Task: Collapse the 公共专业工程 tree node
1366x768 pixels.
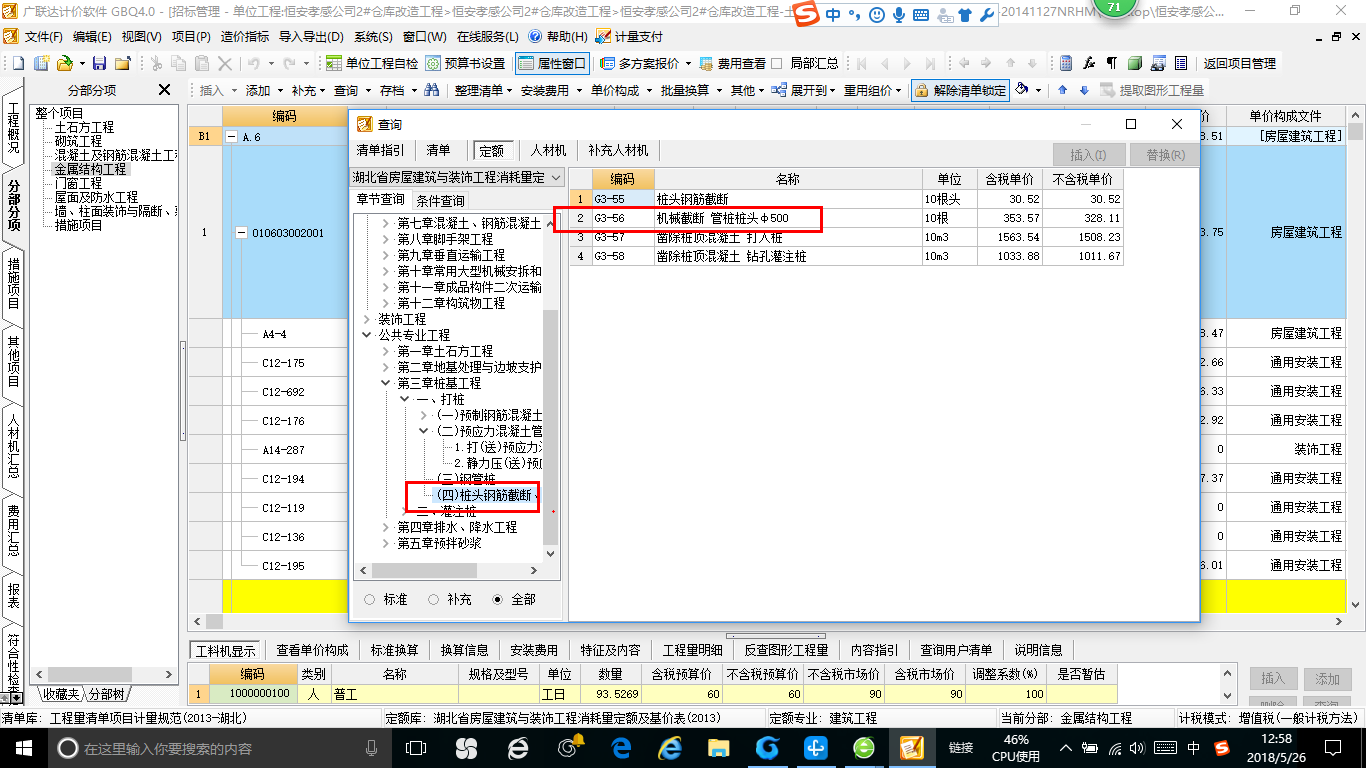Action: click(367, 335)
